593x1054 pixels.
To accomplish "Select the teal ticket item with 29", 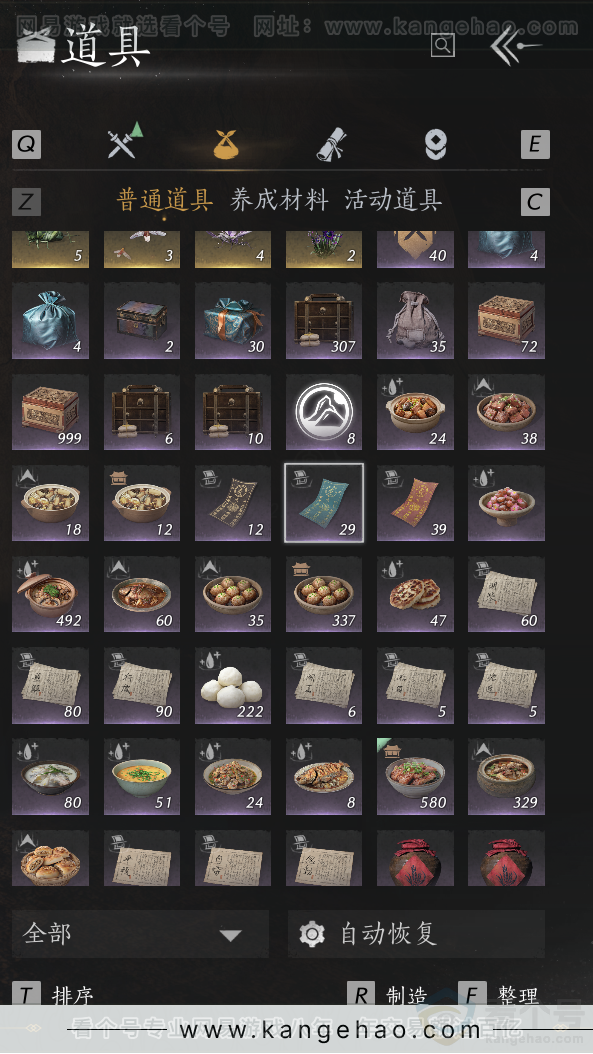I will click(324, 503).
